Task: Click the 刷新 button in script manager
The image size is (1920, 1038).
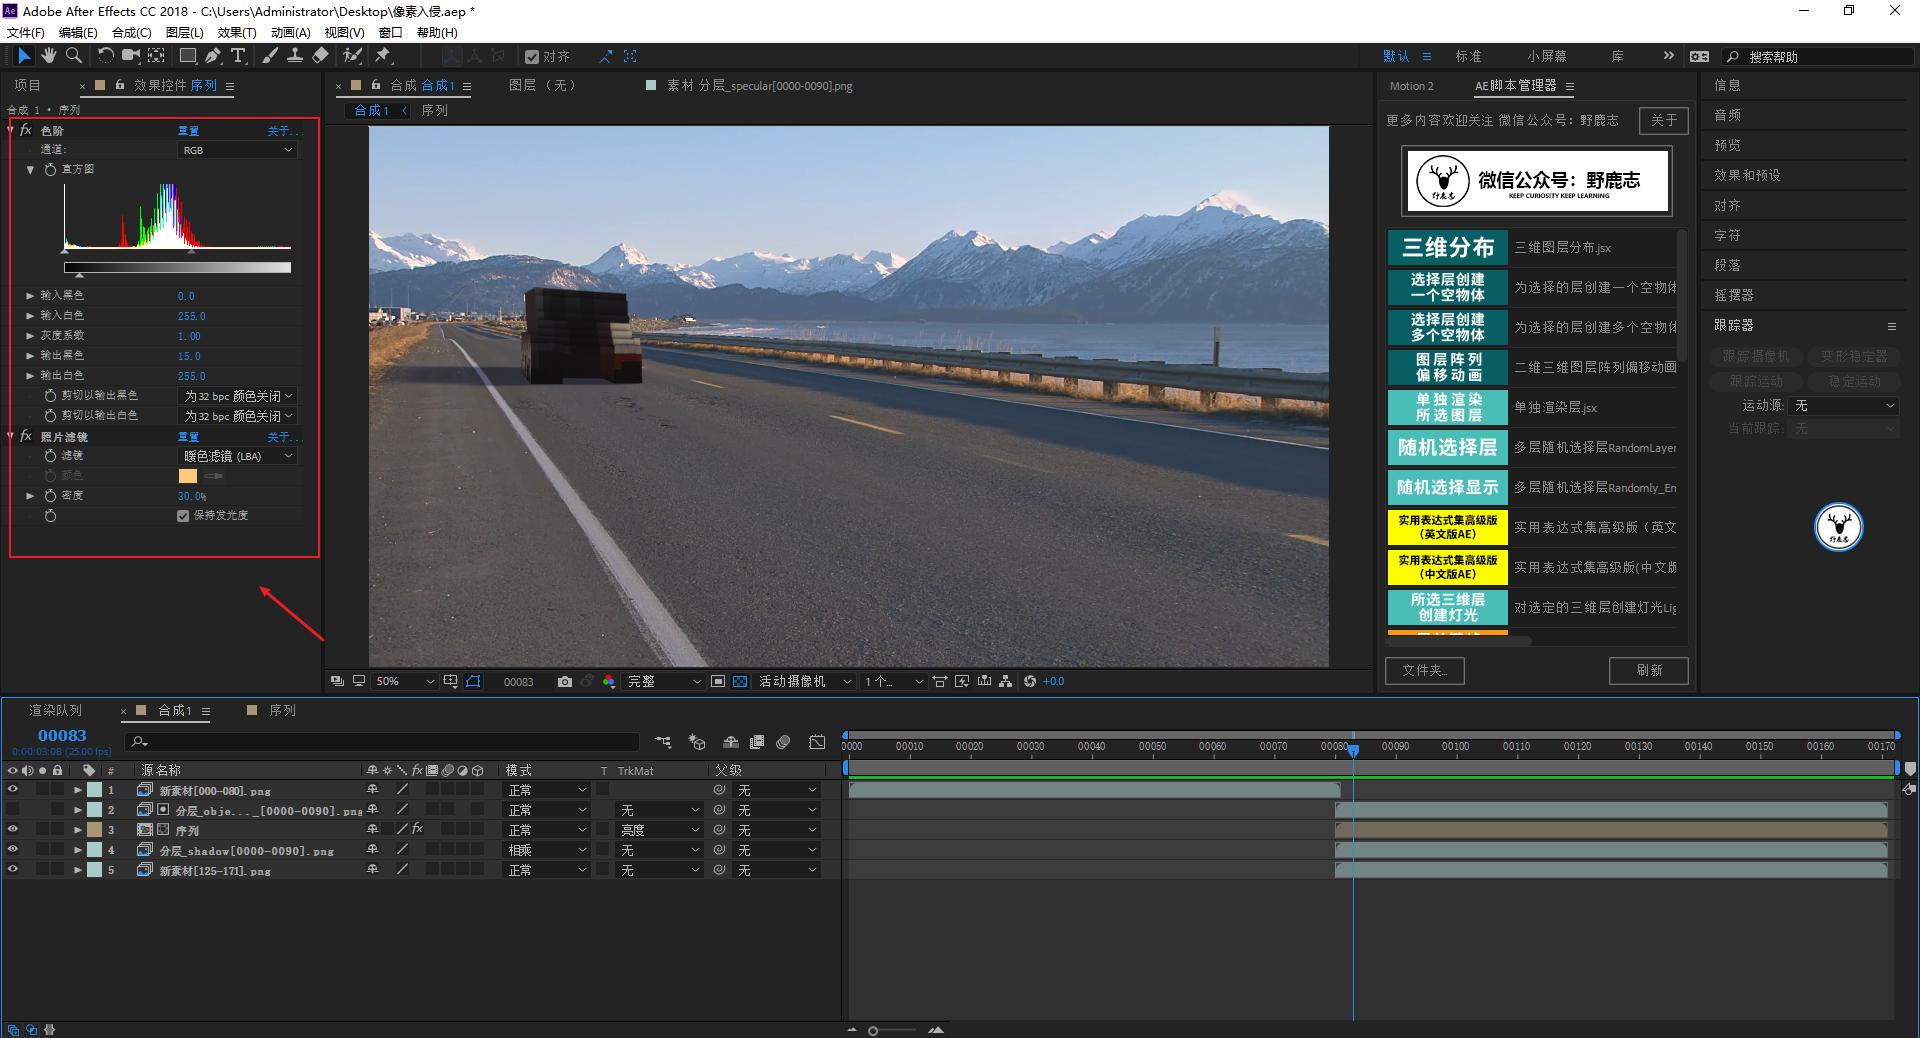Action: click(1648, 670)
